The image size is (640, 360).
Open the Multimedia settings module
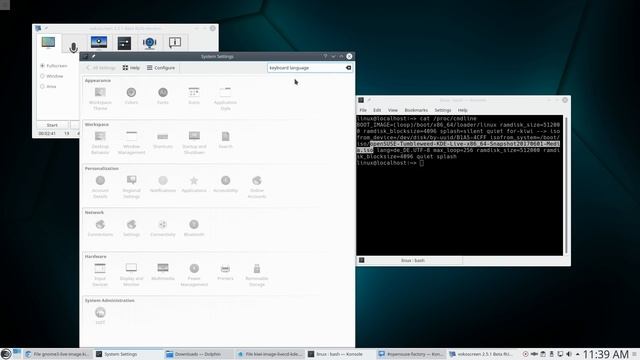162,272
